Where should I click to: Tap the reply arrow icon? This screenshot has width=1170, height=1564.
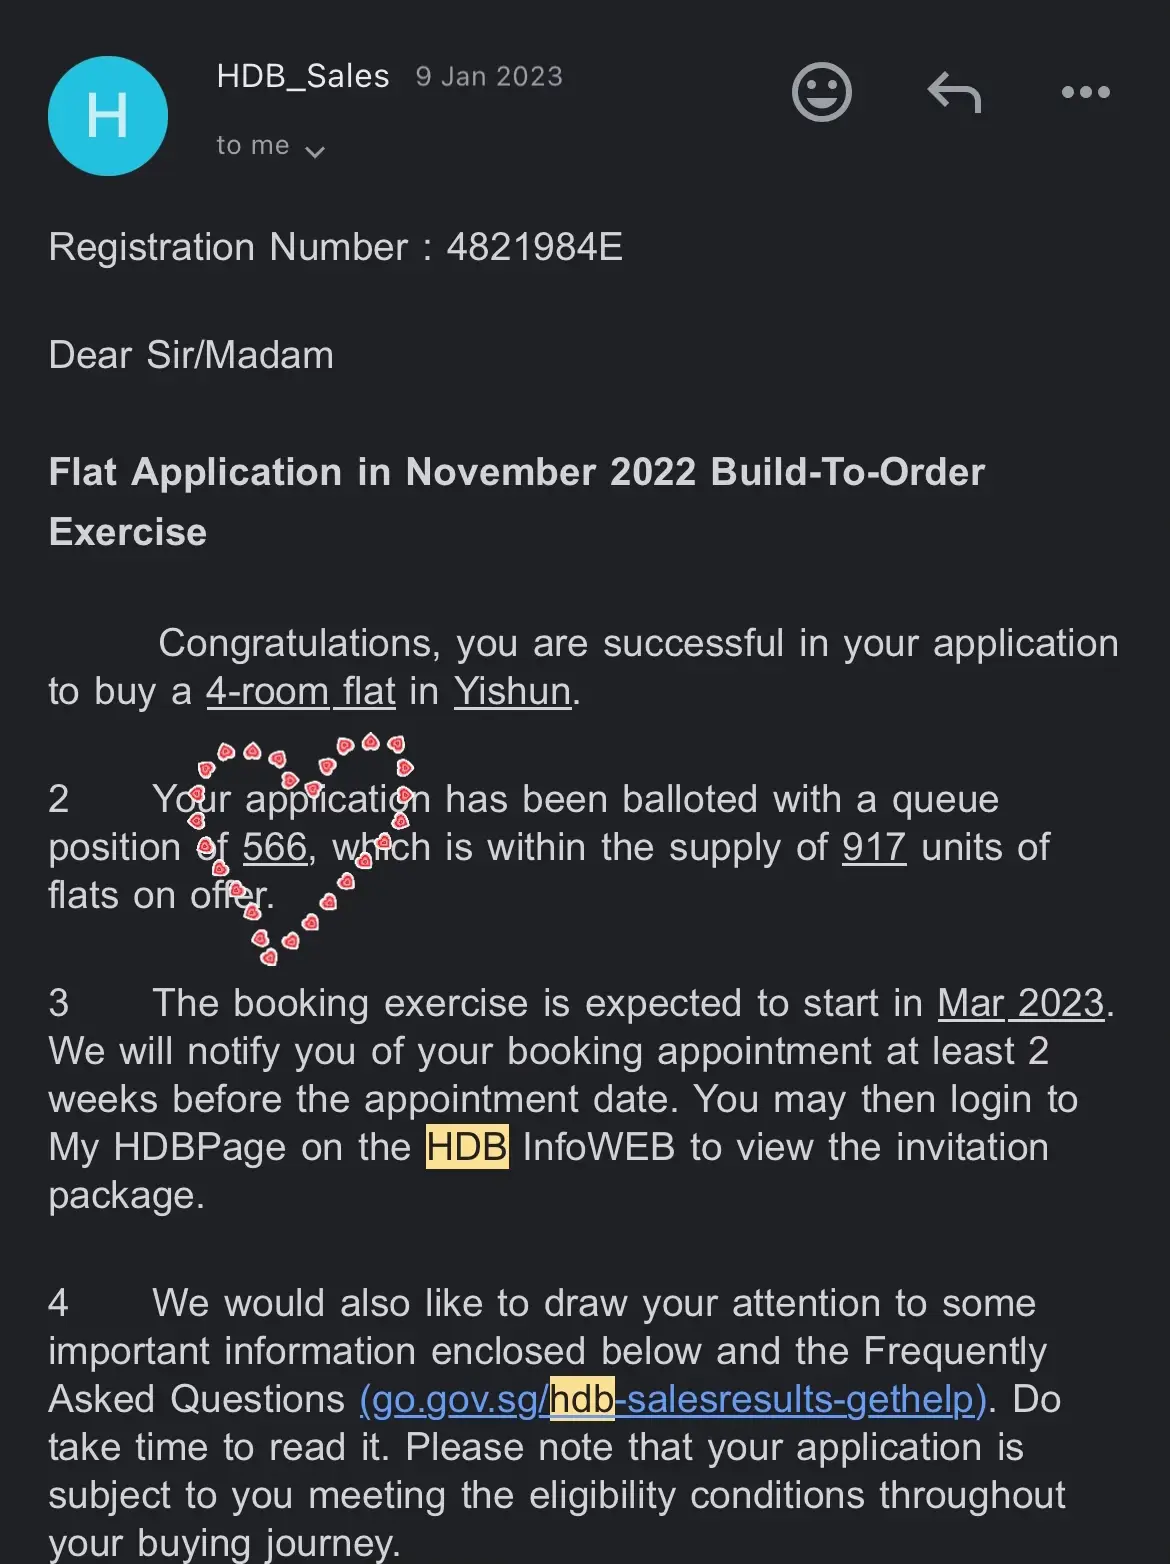coord(954,93)
